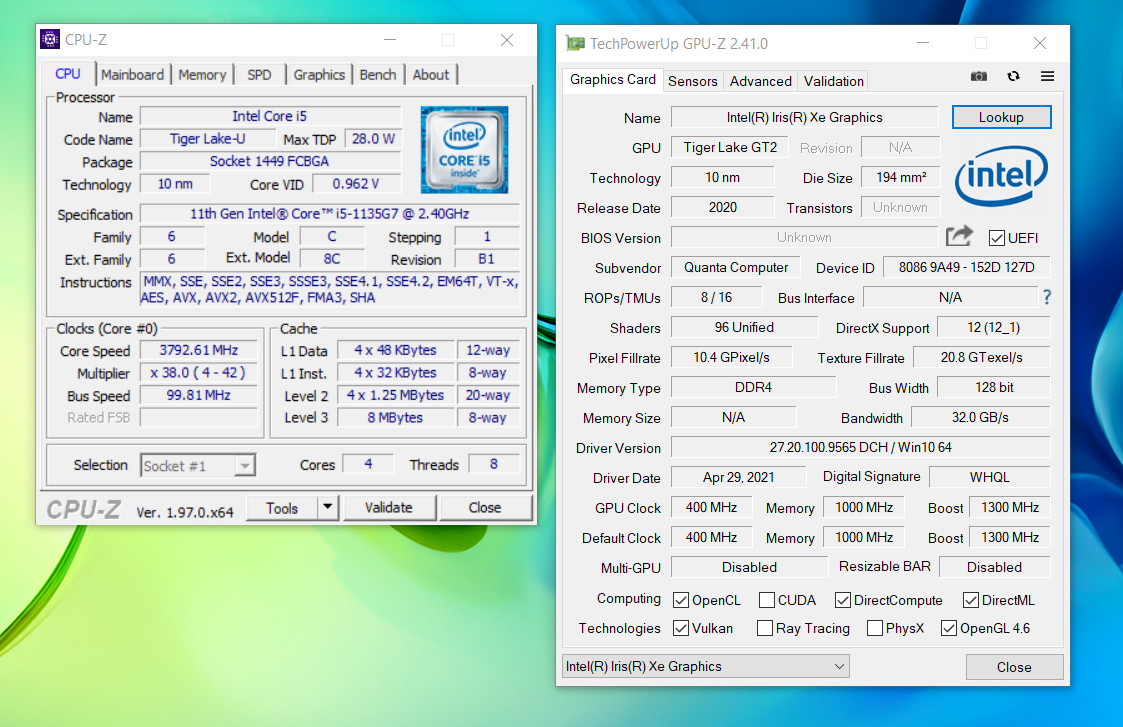Click the BIOS share/export arrow icon
Viewport: 1123px width, 727px height.
click(959, 236)
